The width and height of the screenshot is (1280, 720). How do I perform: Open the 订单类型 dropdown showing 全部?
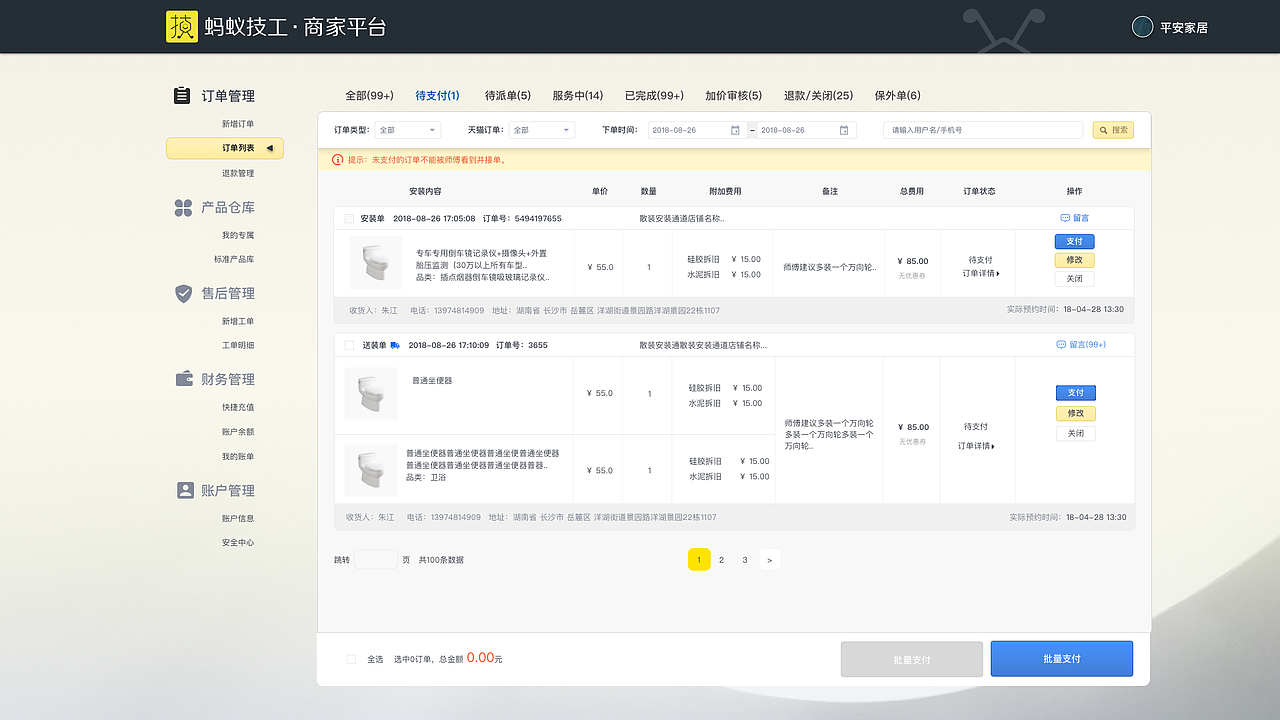pyautogui.click(x=407, y=130)
